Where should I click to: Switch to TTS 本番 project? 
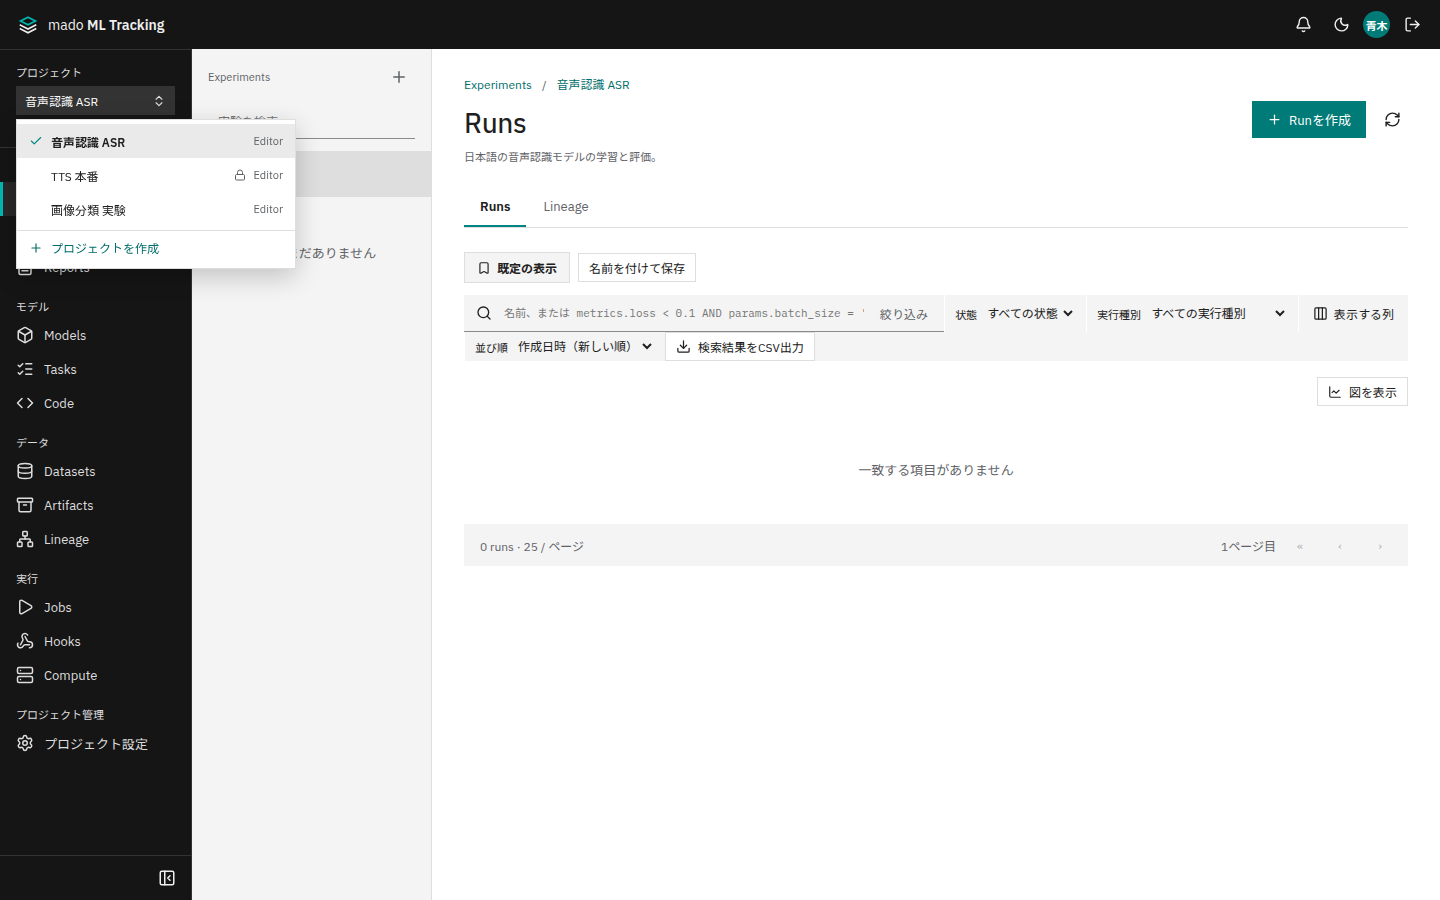coord(156,176)
